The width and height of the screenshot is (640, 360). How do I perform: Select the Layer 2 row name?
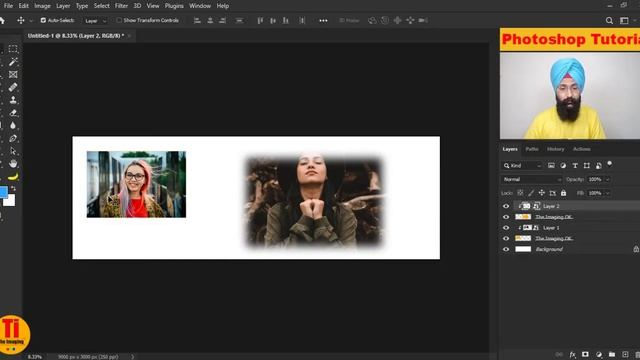551,206
